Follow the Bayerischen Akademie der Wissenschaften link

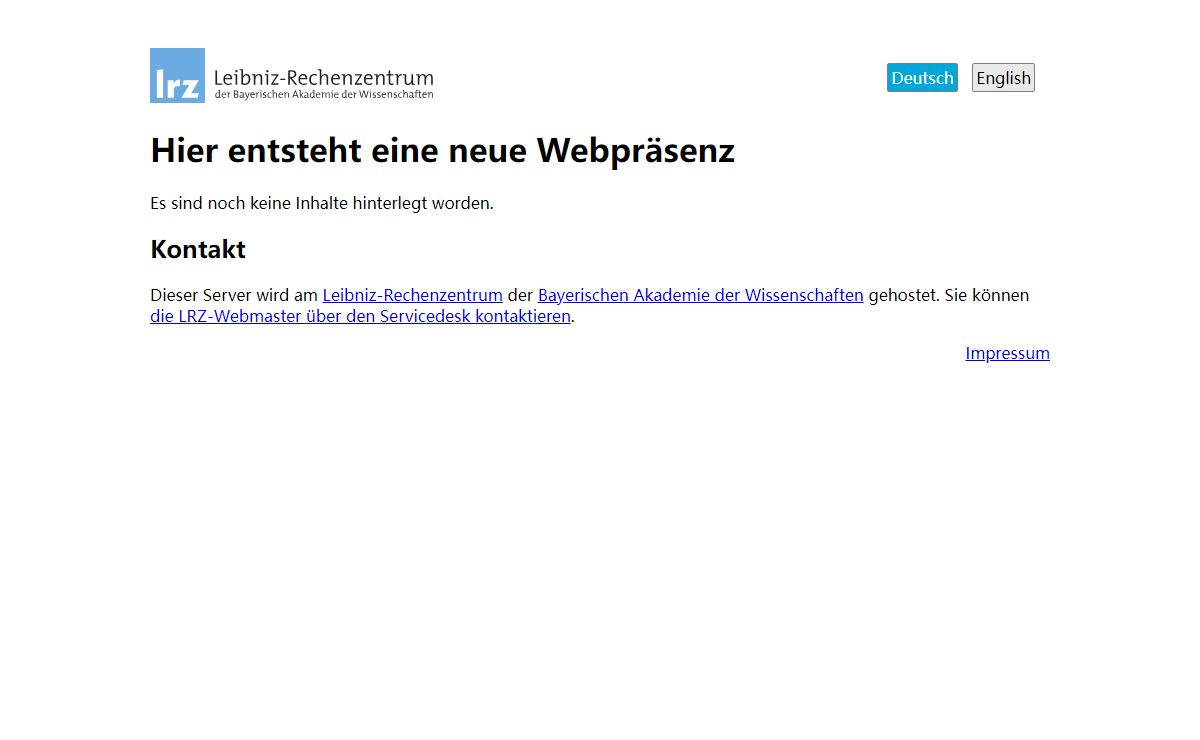click(700, 295)
